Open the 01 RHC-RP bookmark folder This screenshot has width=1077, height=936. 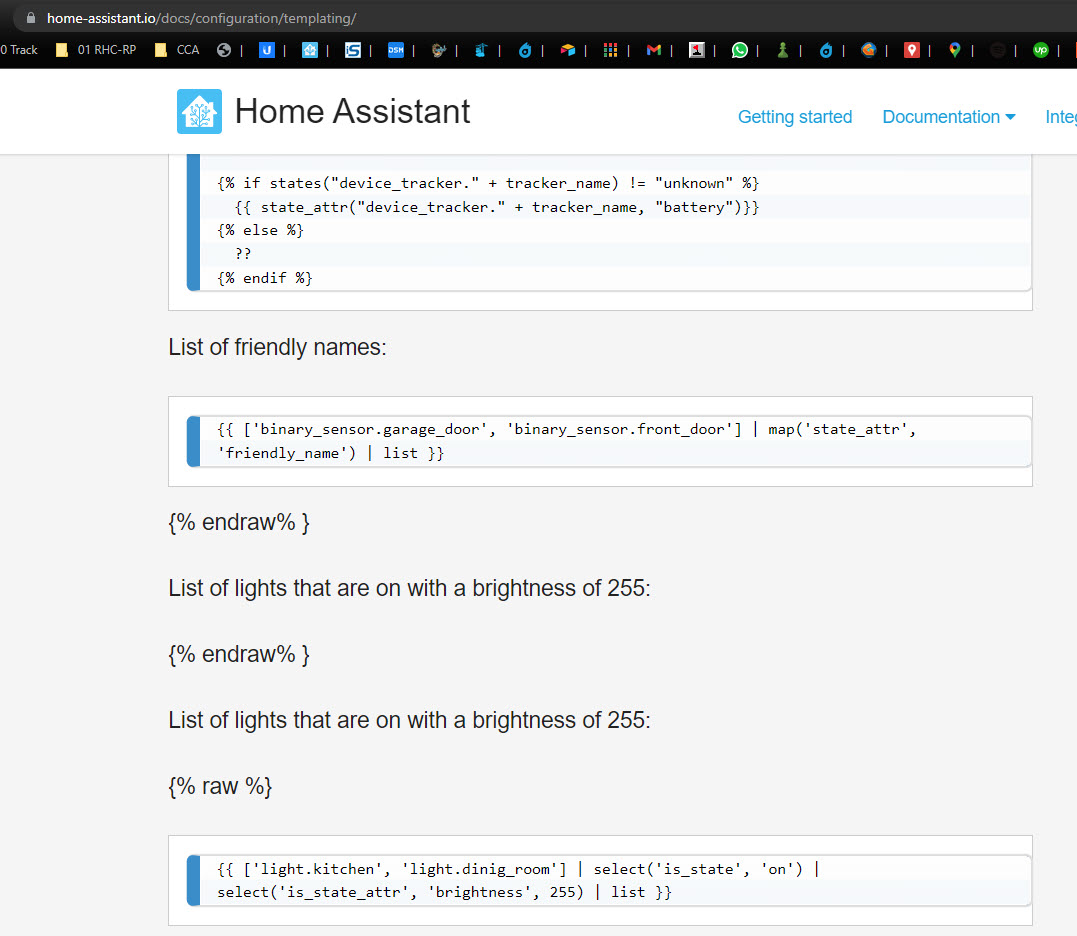click(96, 50)
